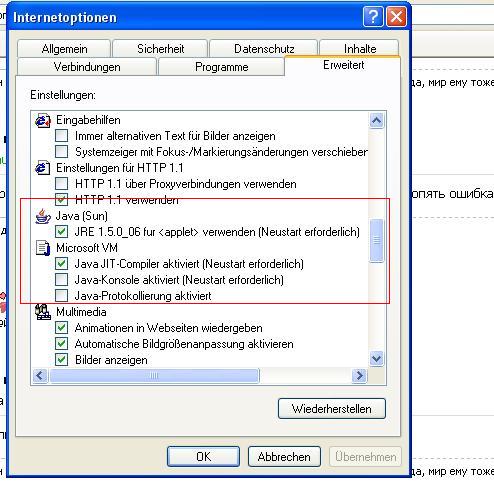Screen dimensions: 494x499
Task: Click the question mark help button in the title bar
Action: pos(373,17)
